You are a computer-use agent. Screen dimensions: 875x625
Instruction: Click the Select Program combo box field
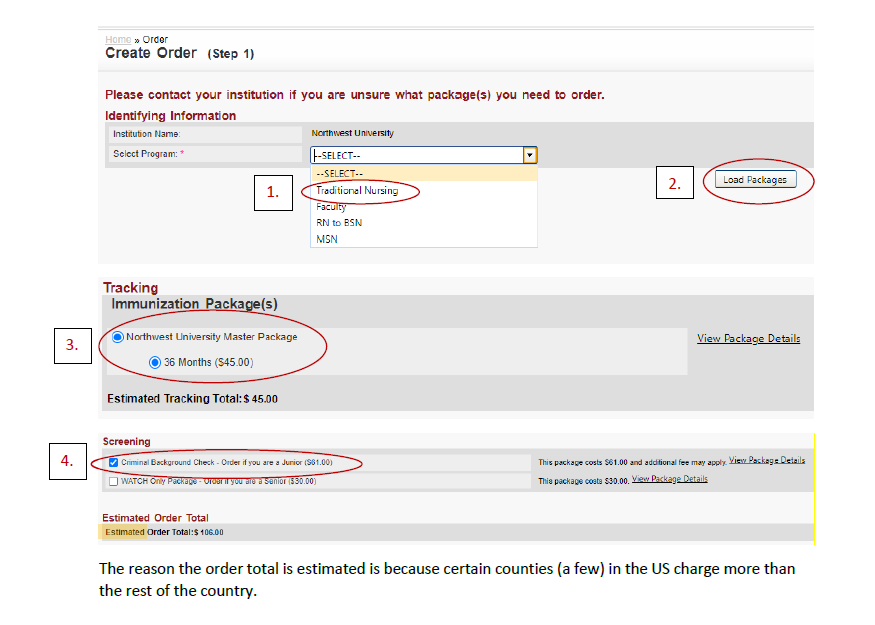[x=416, y=155]
